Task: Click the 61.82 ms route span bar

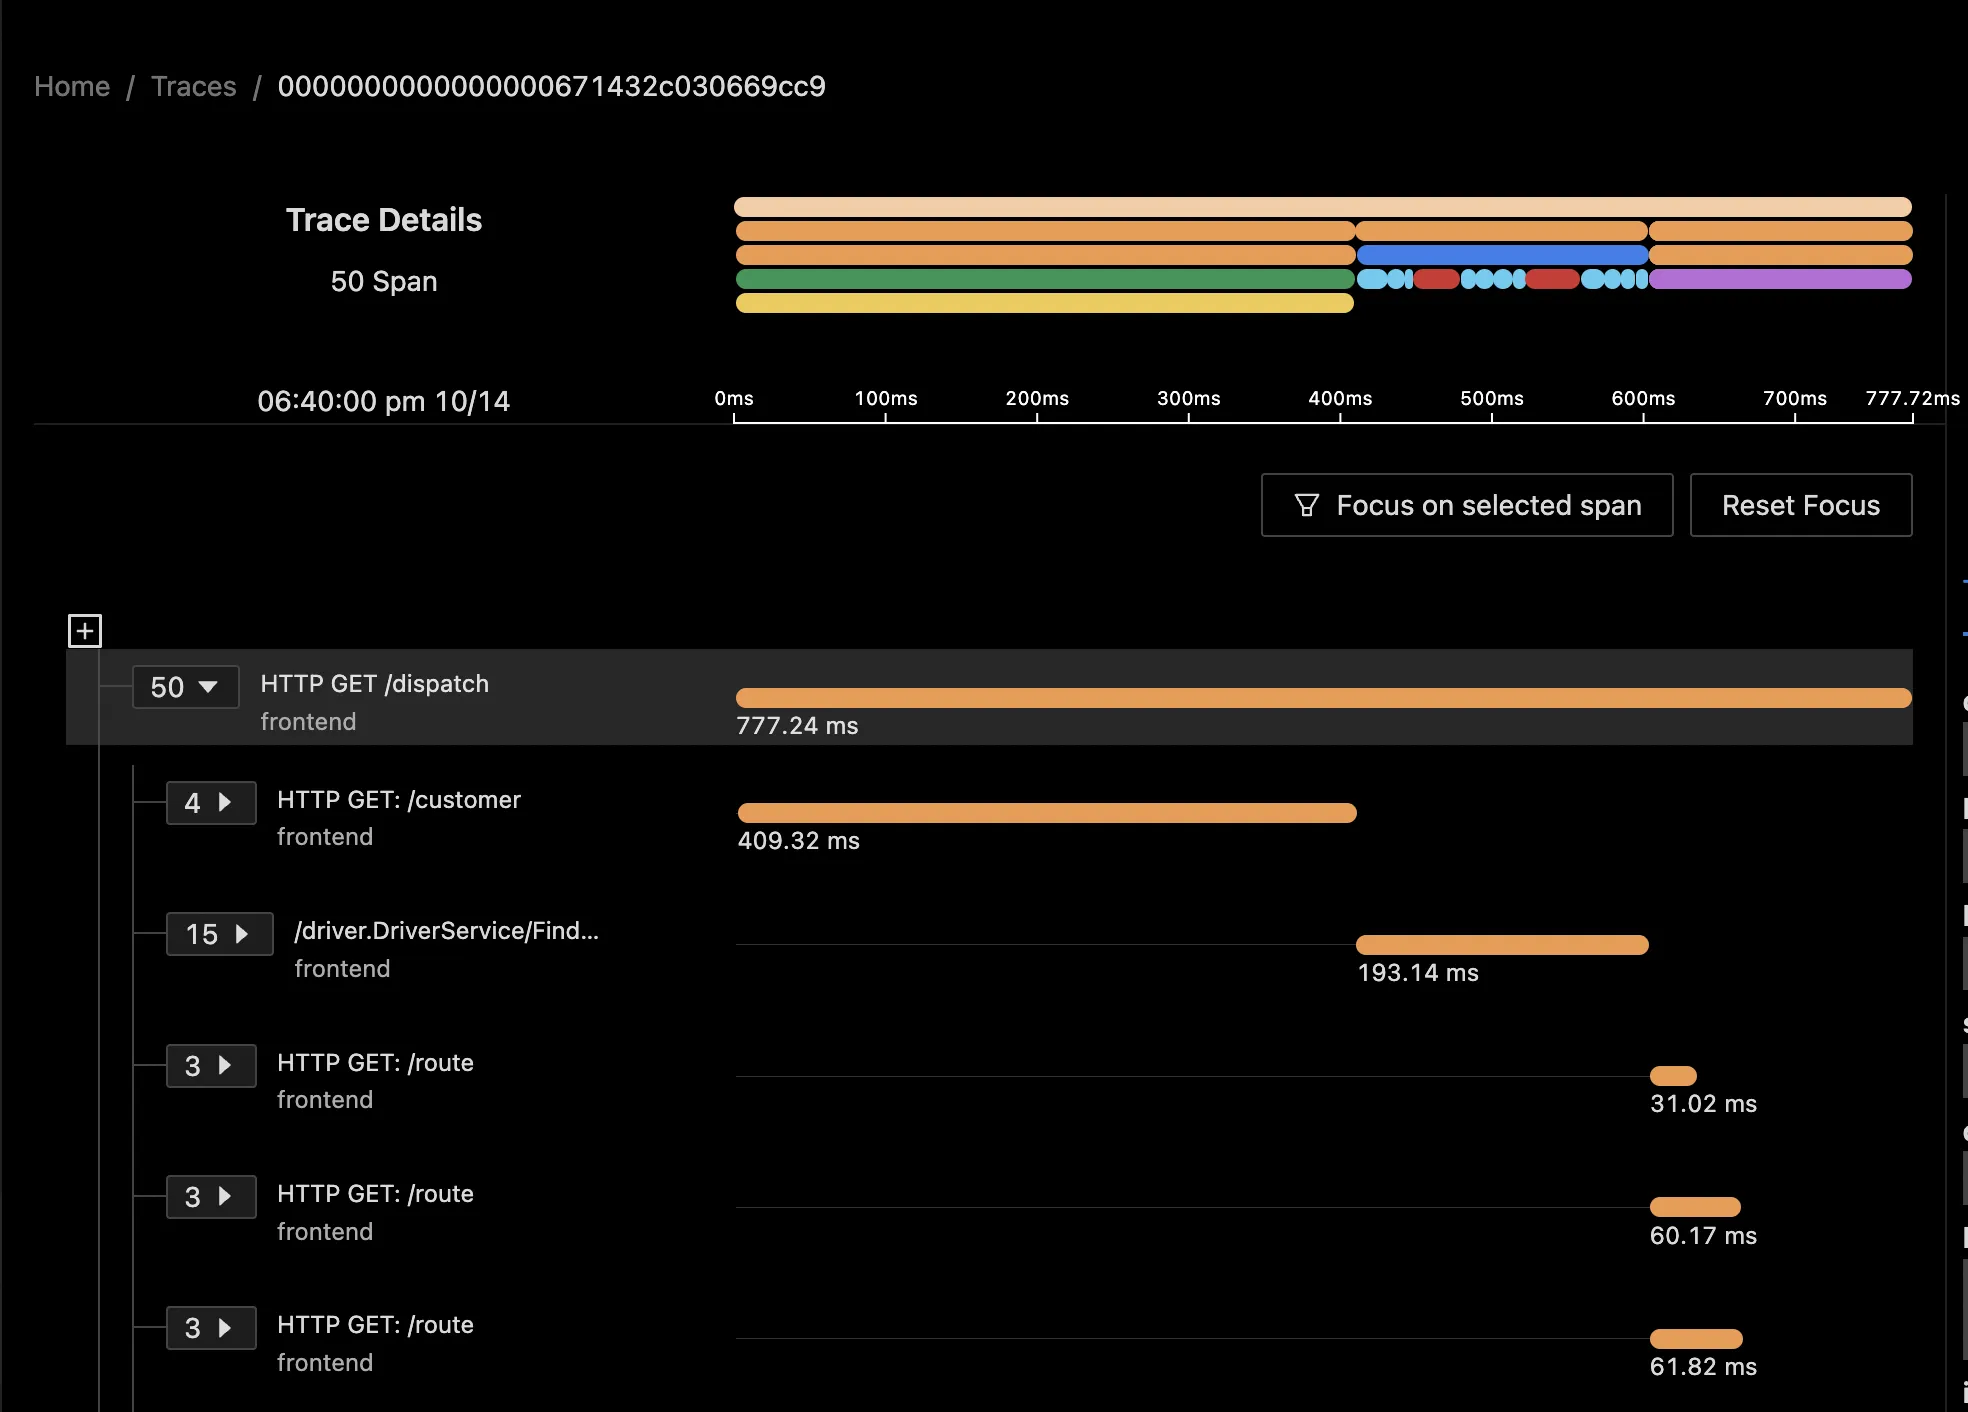Action: (x=1696, y=1339)
